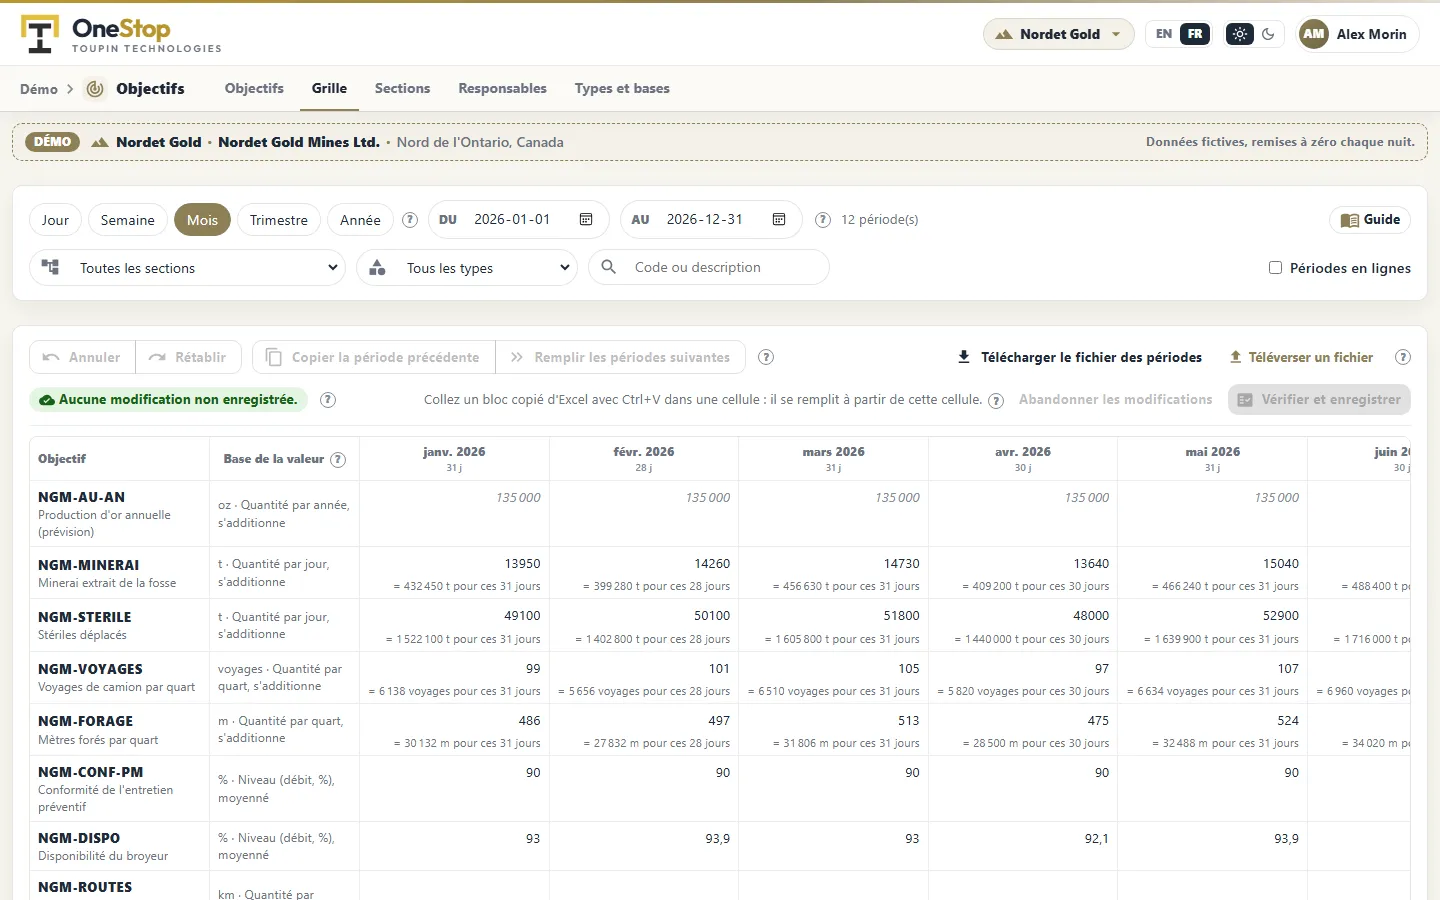Screen dimensions: 1440x900
Task: Click the Objectifs target icon in breadcrumb
Action: click(95, 89)
